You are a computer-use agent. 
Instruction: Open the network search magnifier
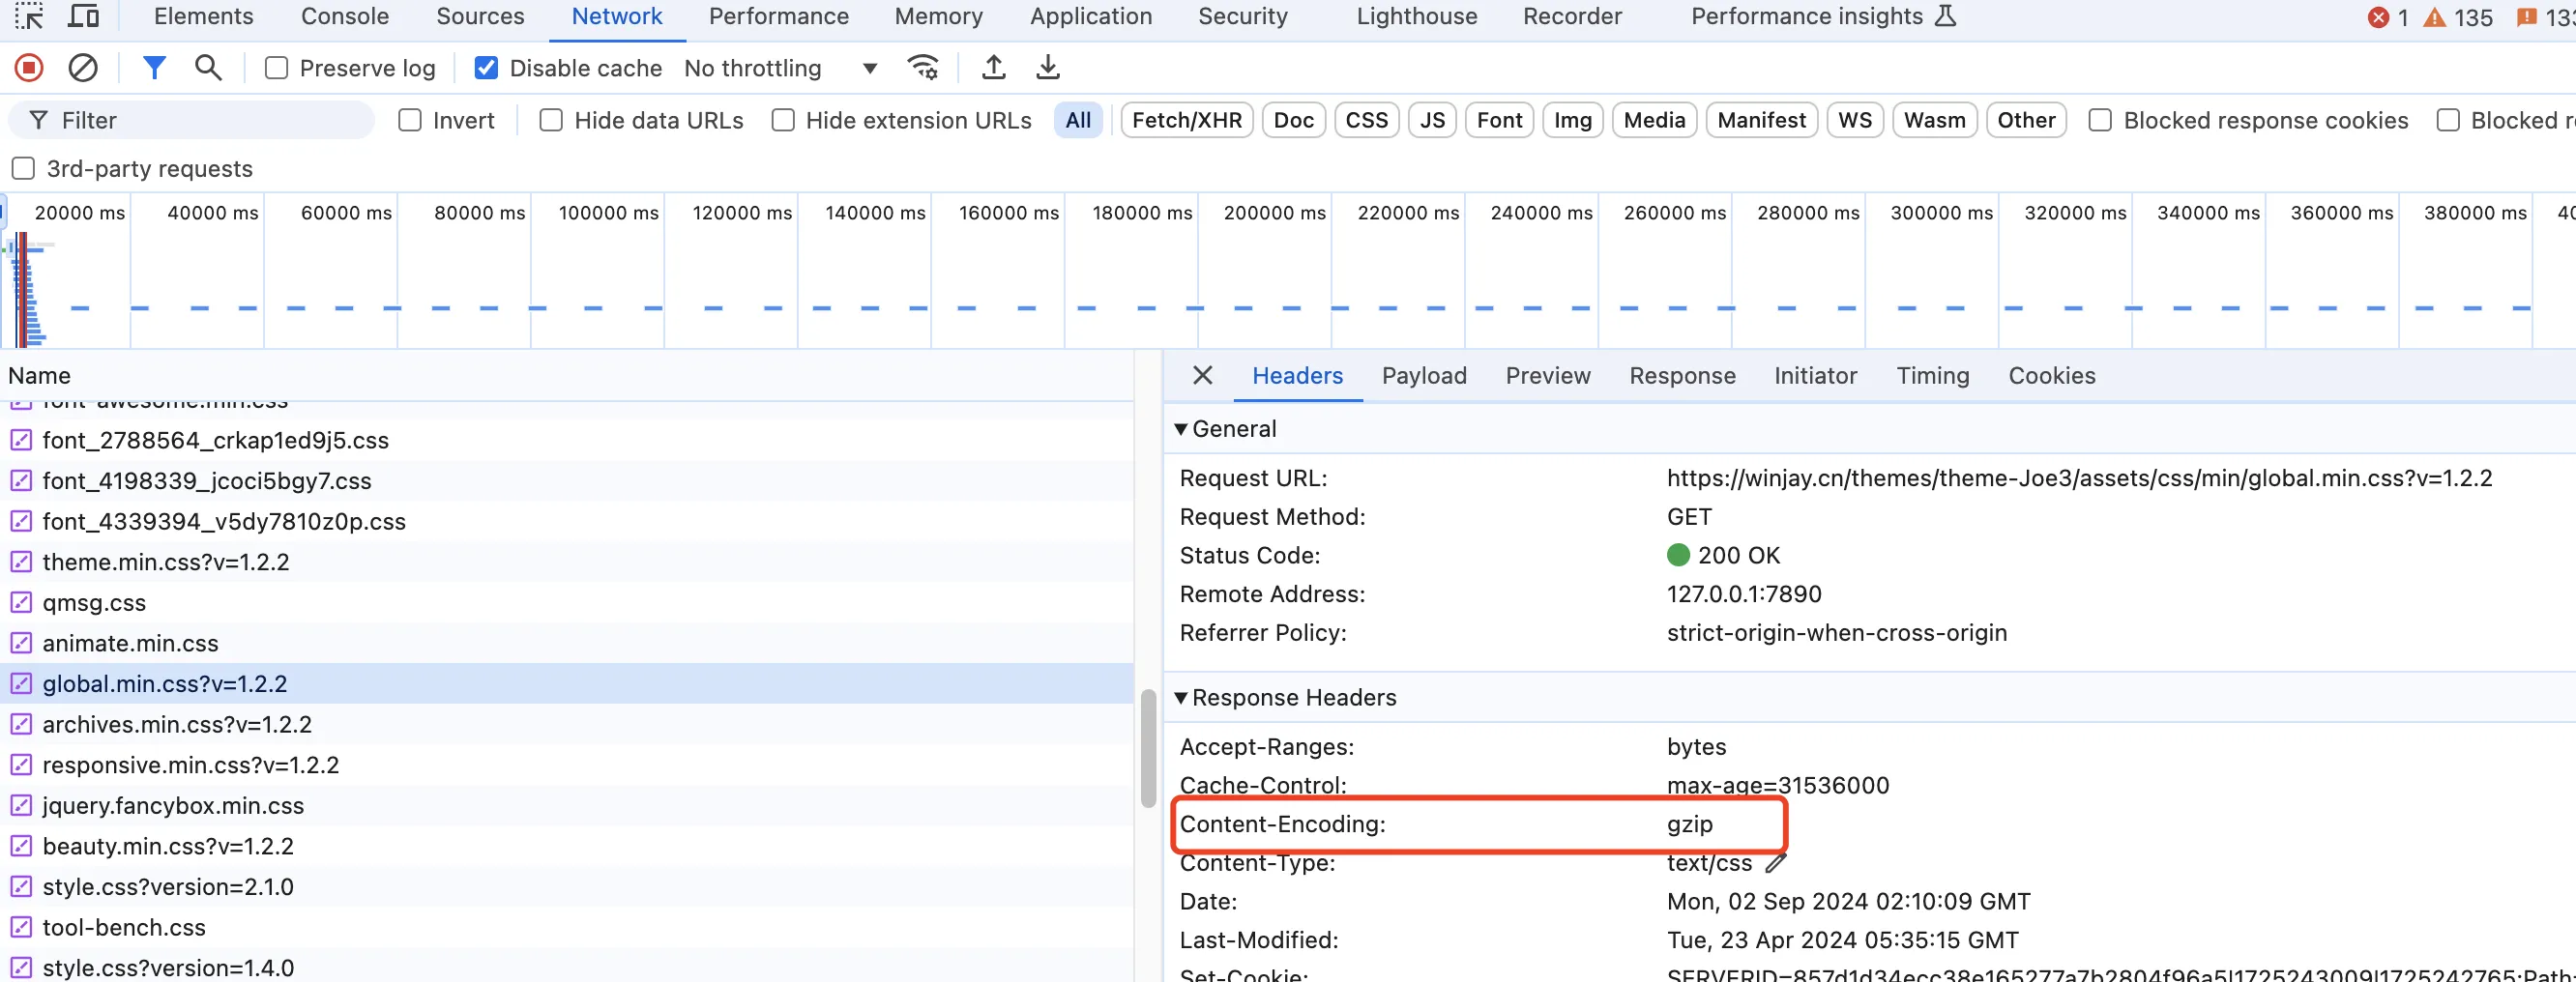[208, 68]
